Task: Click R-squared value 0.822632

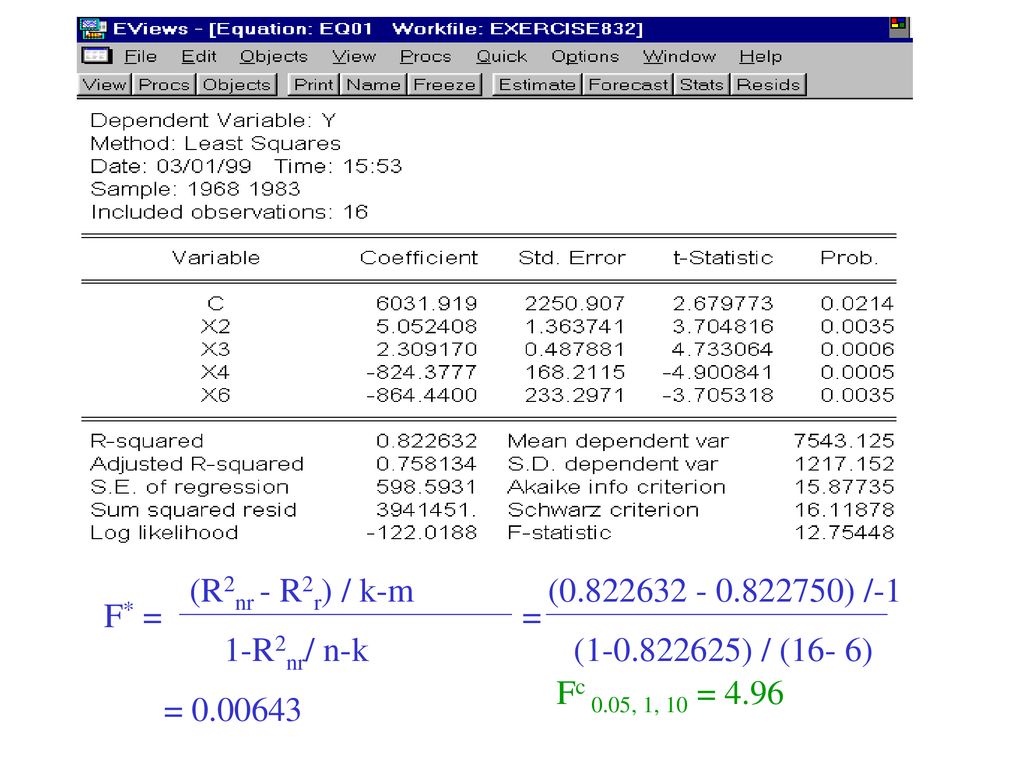Action: (426, 441)
